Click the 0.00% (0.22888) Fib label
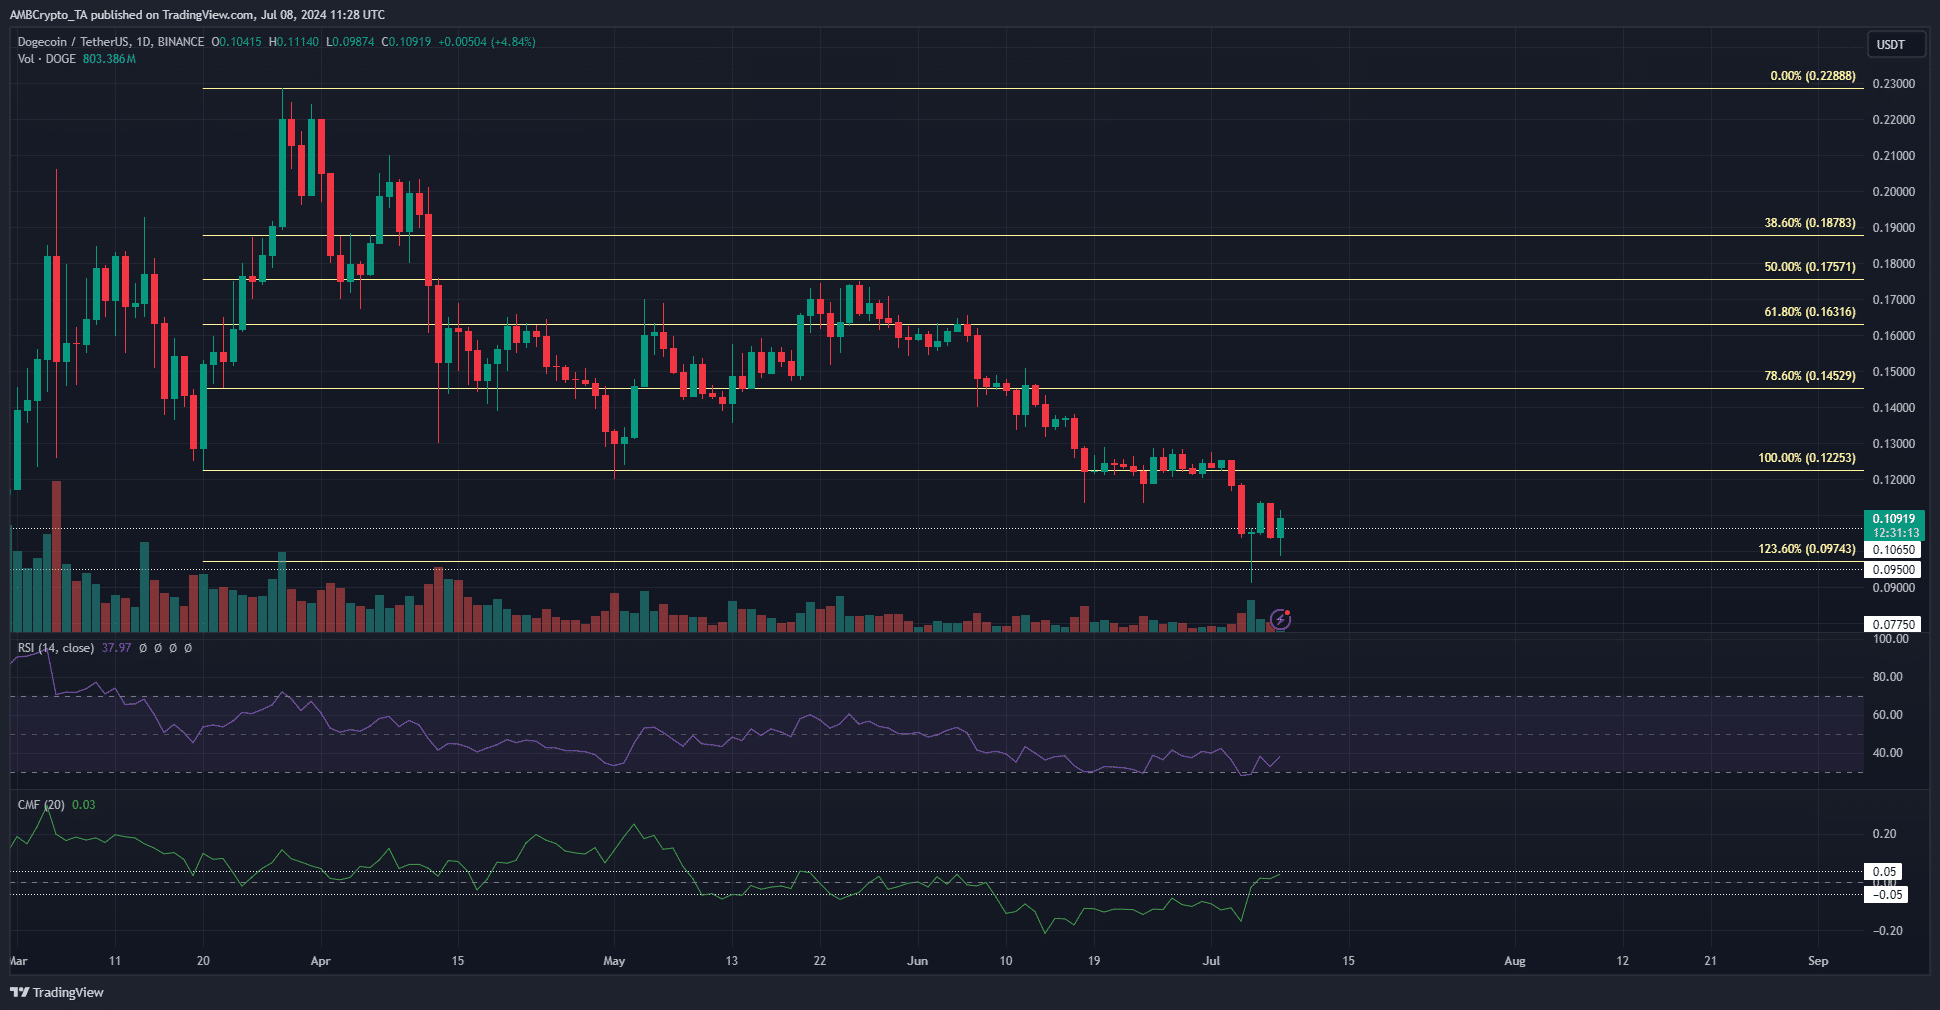This screenshot has height=1010, width=1940. [1813, 76]
